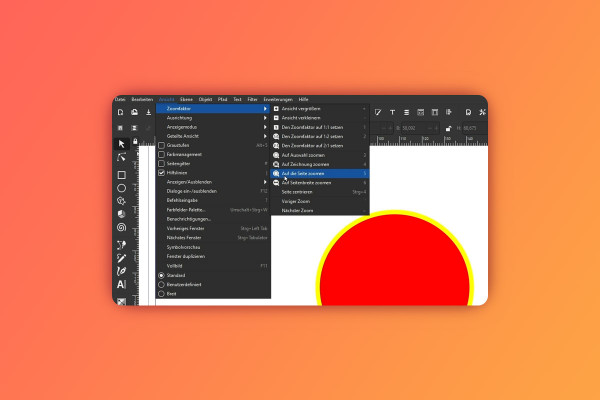
Task: Select the Selector arrow tool
Action: (122, 144)
